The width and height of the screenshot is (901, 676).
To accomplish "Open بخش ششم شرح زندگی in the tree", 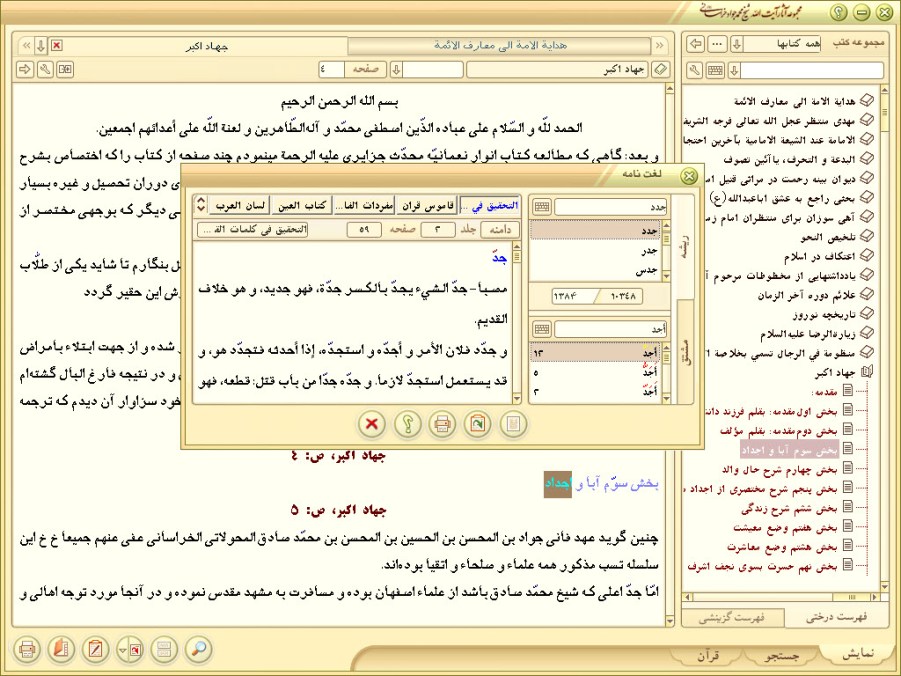I will [x=789, y=509].
